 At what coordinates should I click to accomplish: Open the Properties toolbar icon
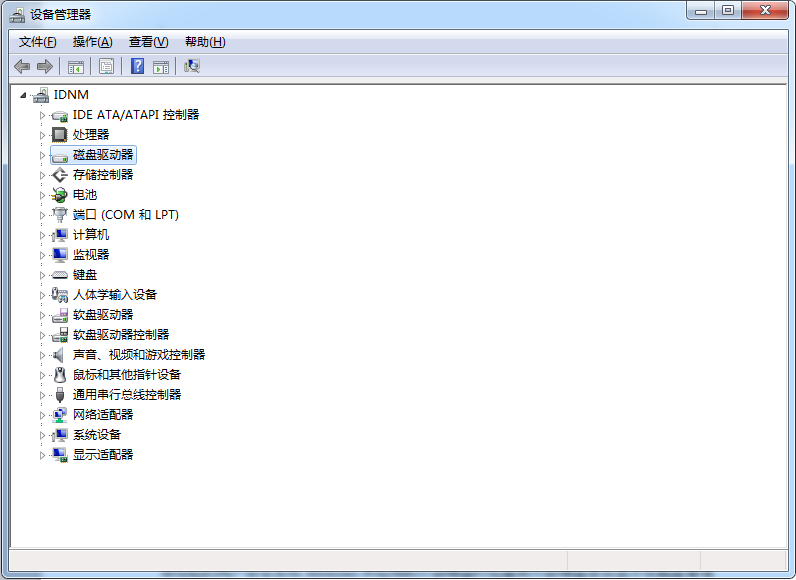click(107, 66)
